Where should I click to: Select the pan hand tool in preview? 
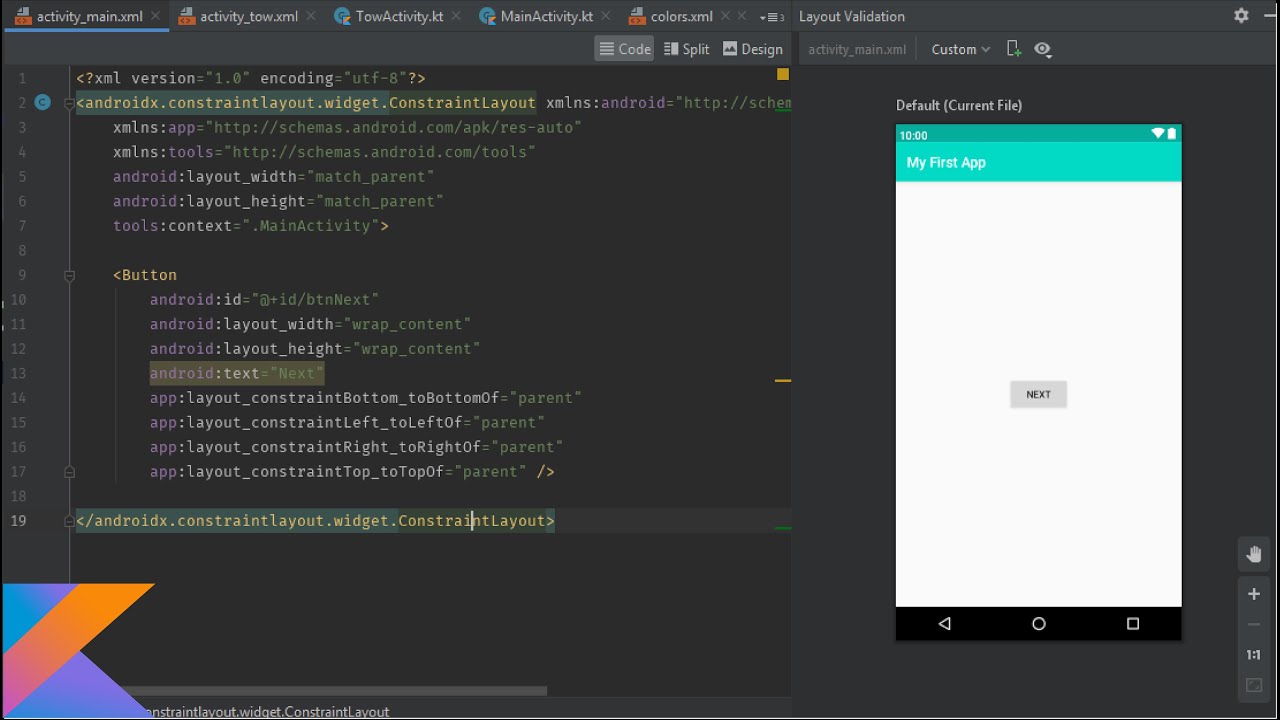pyautogui.click(x=1253, y=554)
